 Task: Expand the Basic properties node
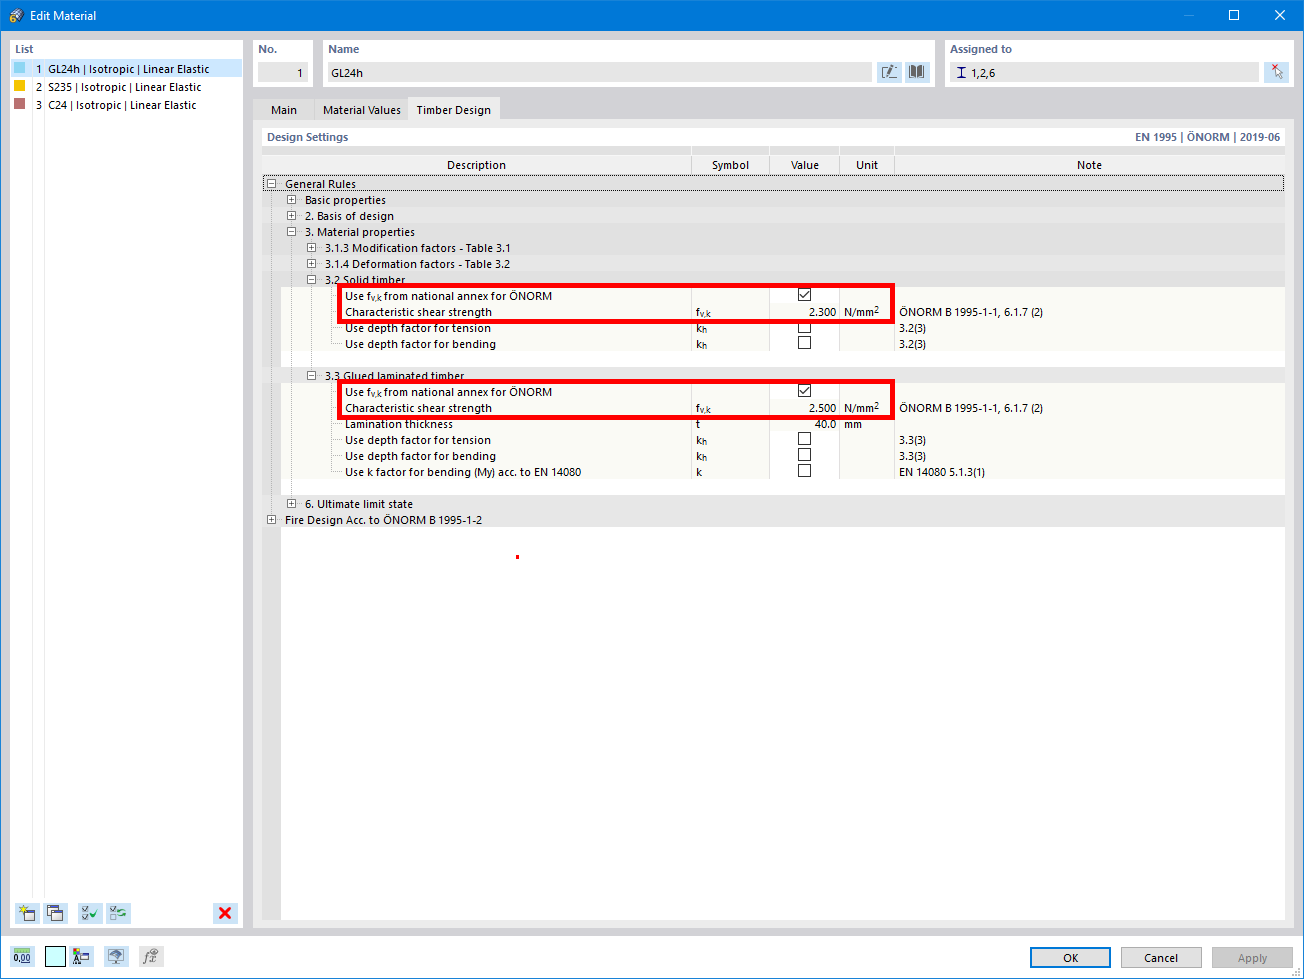point(291,200)
